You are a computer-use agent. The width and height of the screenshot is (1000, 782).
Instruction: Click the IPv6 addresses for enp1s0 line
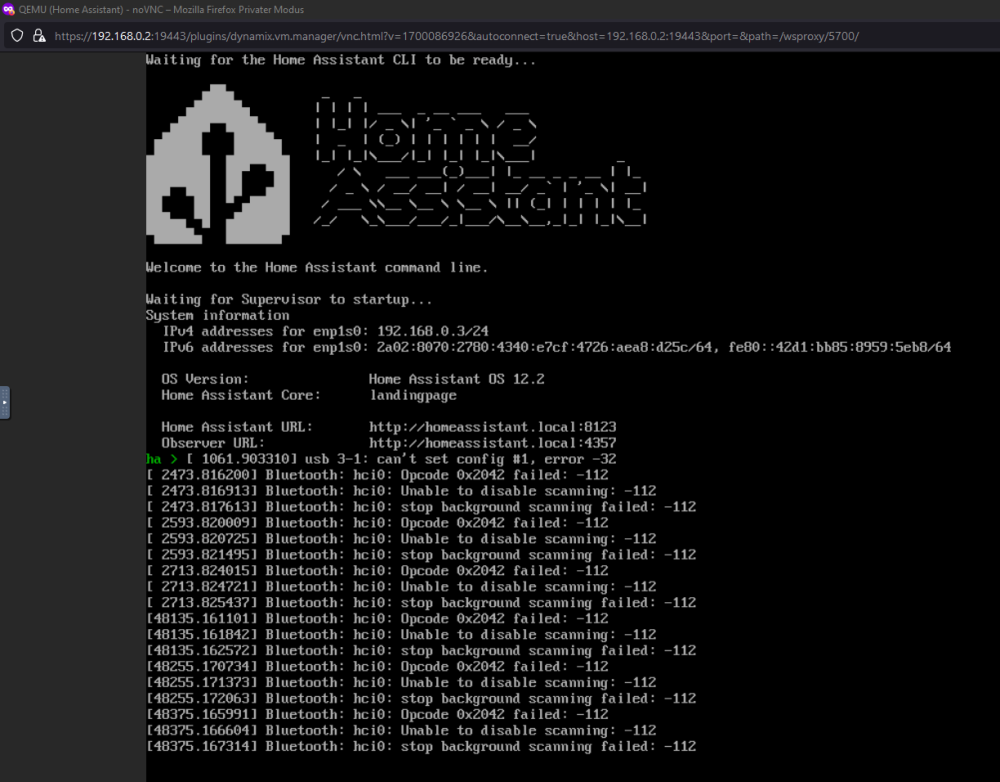point(557,348)
